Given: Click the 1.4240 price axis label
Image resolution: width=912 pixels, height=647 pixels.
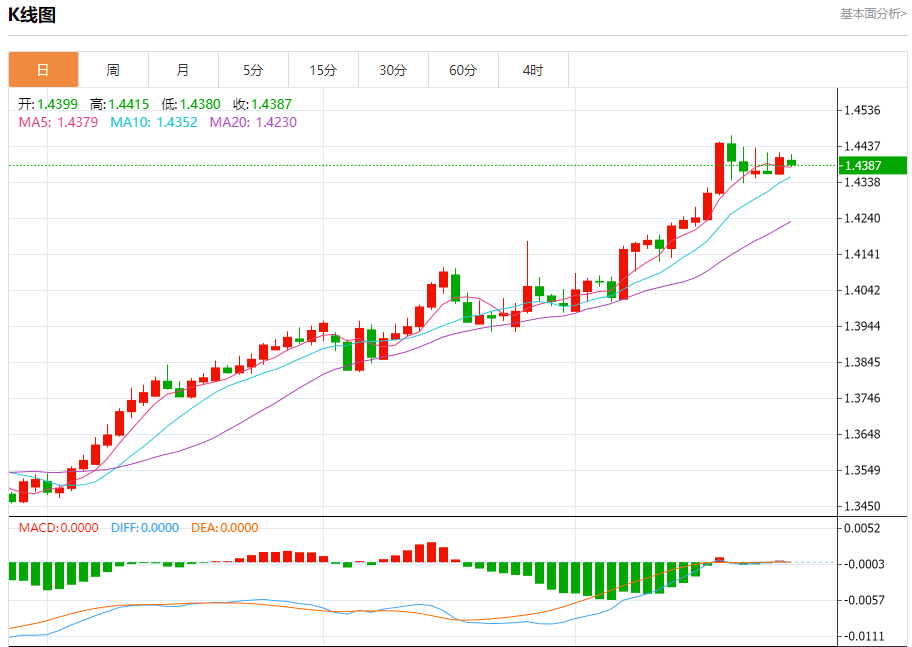Looking at the screenshot, I should (x=863, y=218).
